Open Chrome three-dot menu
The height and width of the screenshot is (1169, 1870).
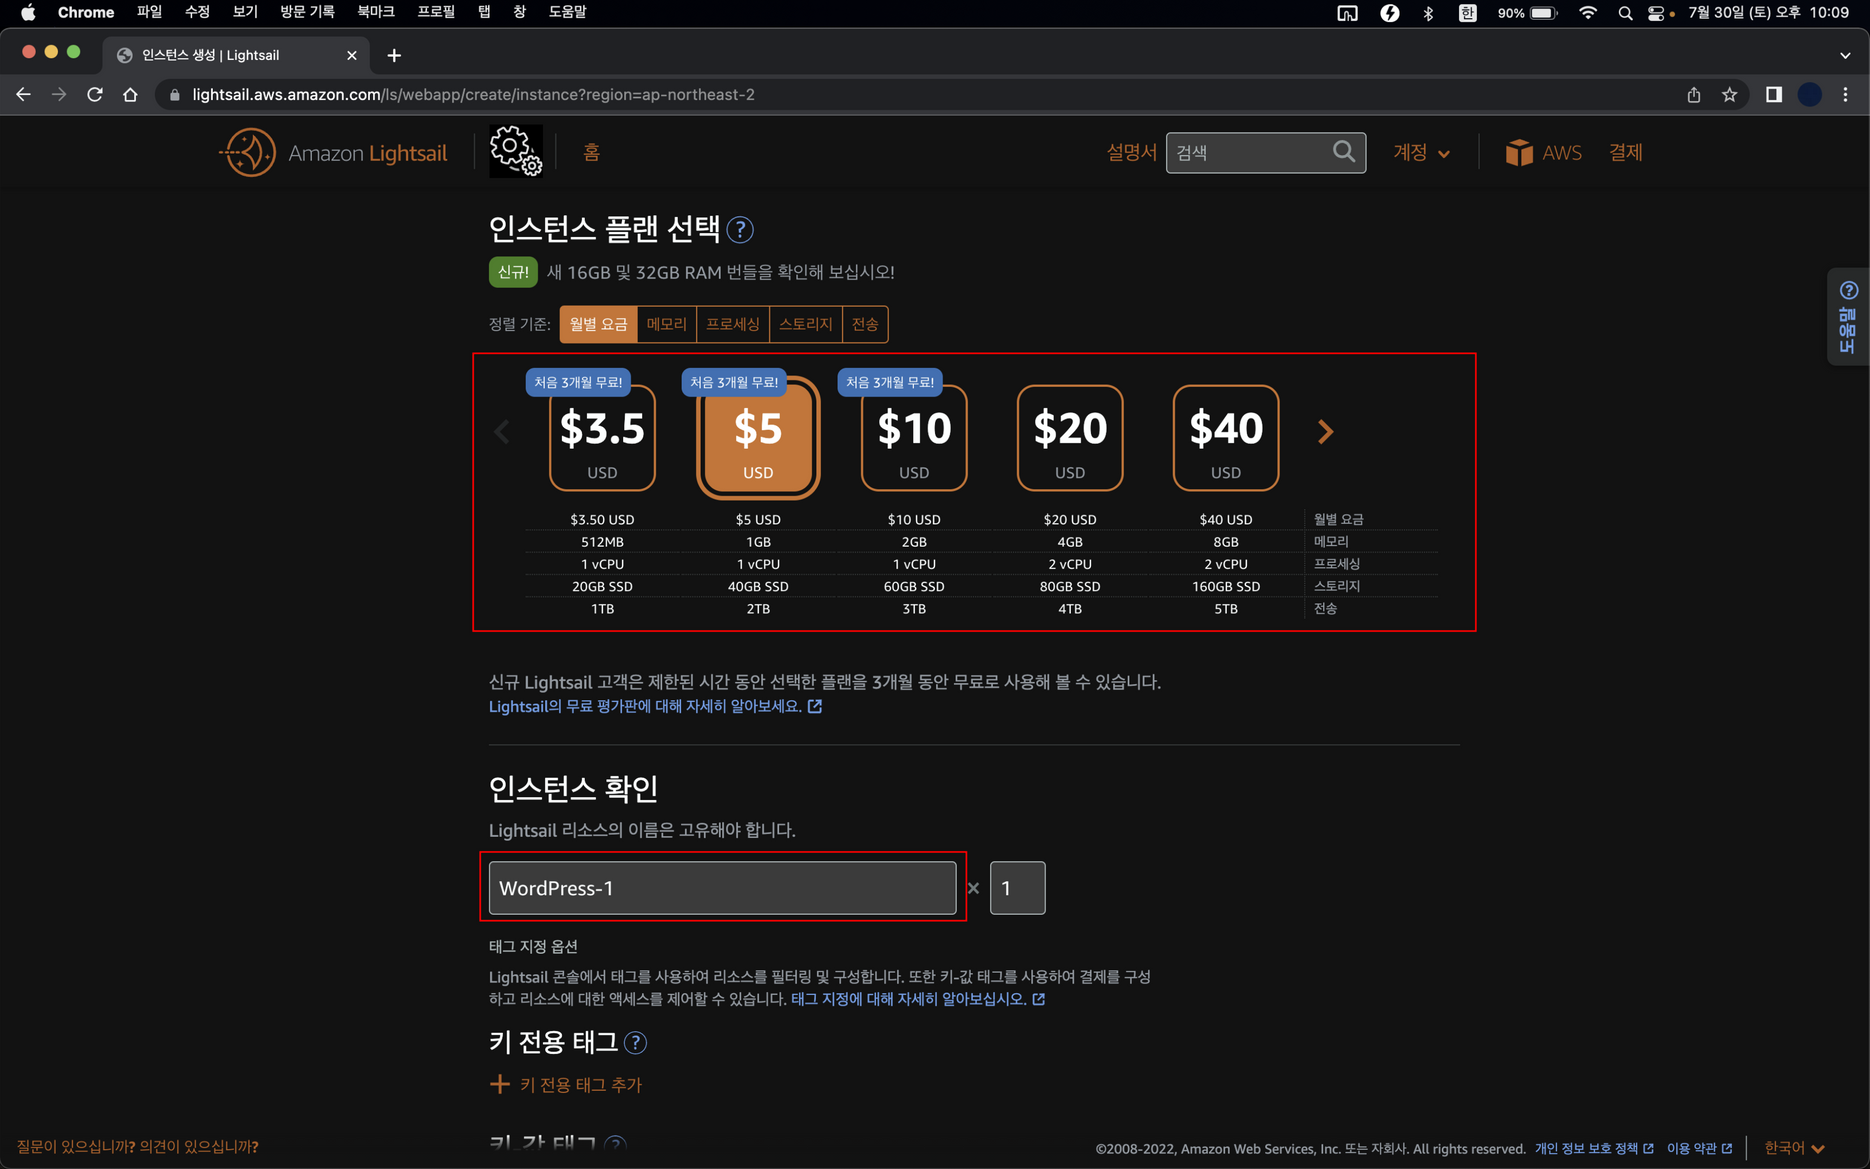pyautogui.click(x=1845, y=95)
